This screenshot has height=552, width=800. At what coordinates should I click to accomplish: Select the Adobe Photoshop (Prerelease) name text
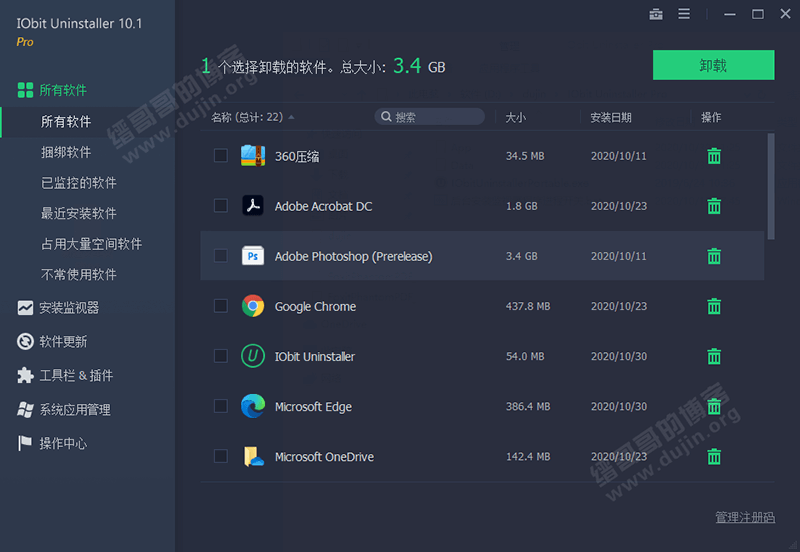click(x=354, y=256)
